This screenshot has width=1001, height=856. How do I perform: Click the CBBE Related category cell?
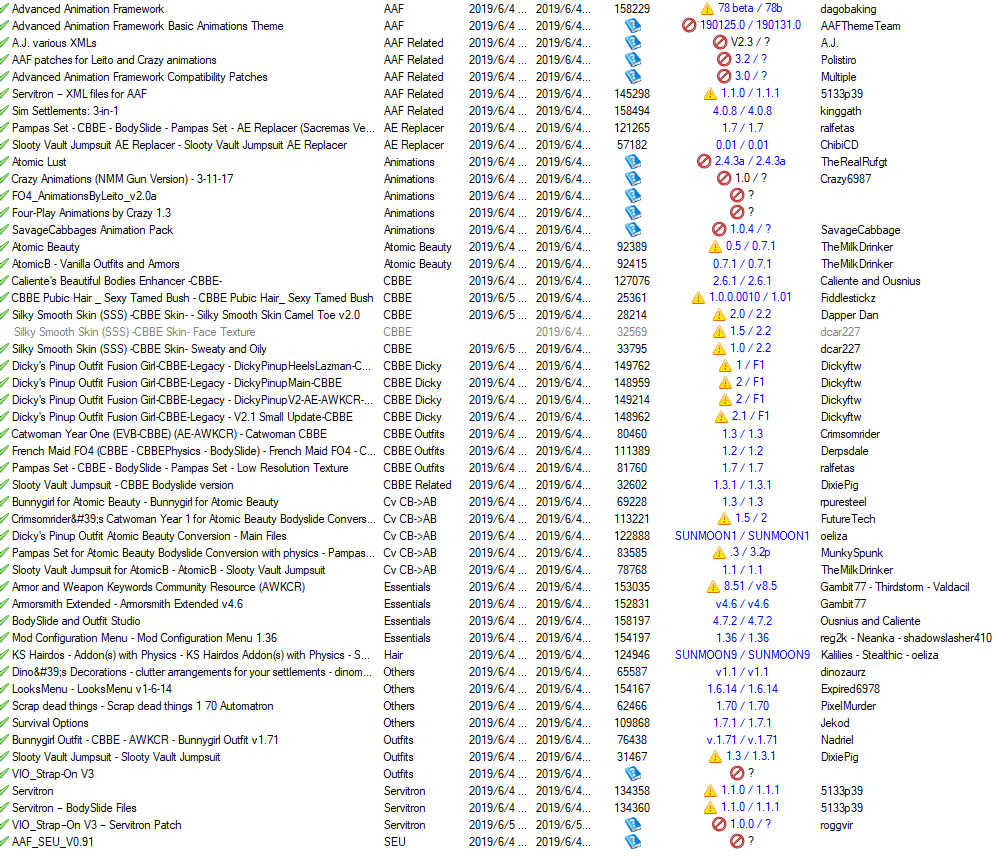pos(418,484)
